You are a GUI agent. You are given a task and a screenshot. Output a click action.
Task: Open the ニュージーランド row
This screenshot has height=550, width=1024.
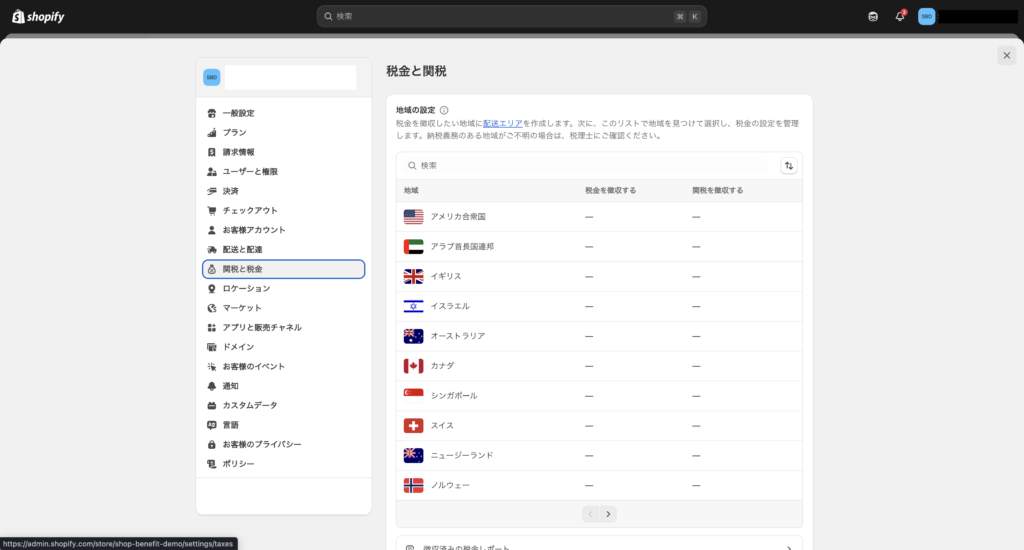599,455
